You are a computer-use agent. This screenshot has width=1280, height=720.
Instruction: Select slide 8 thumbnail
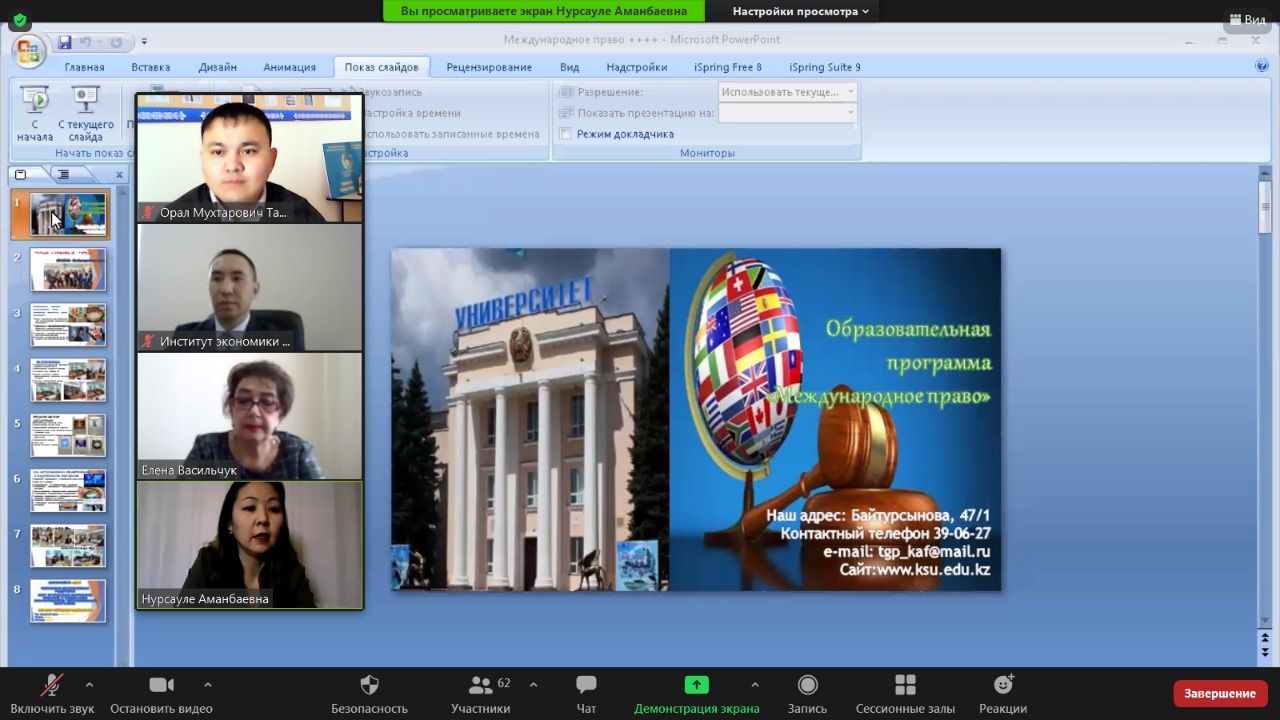pos(68,601)
